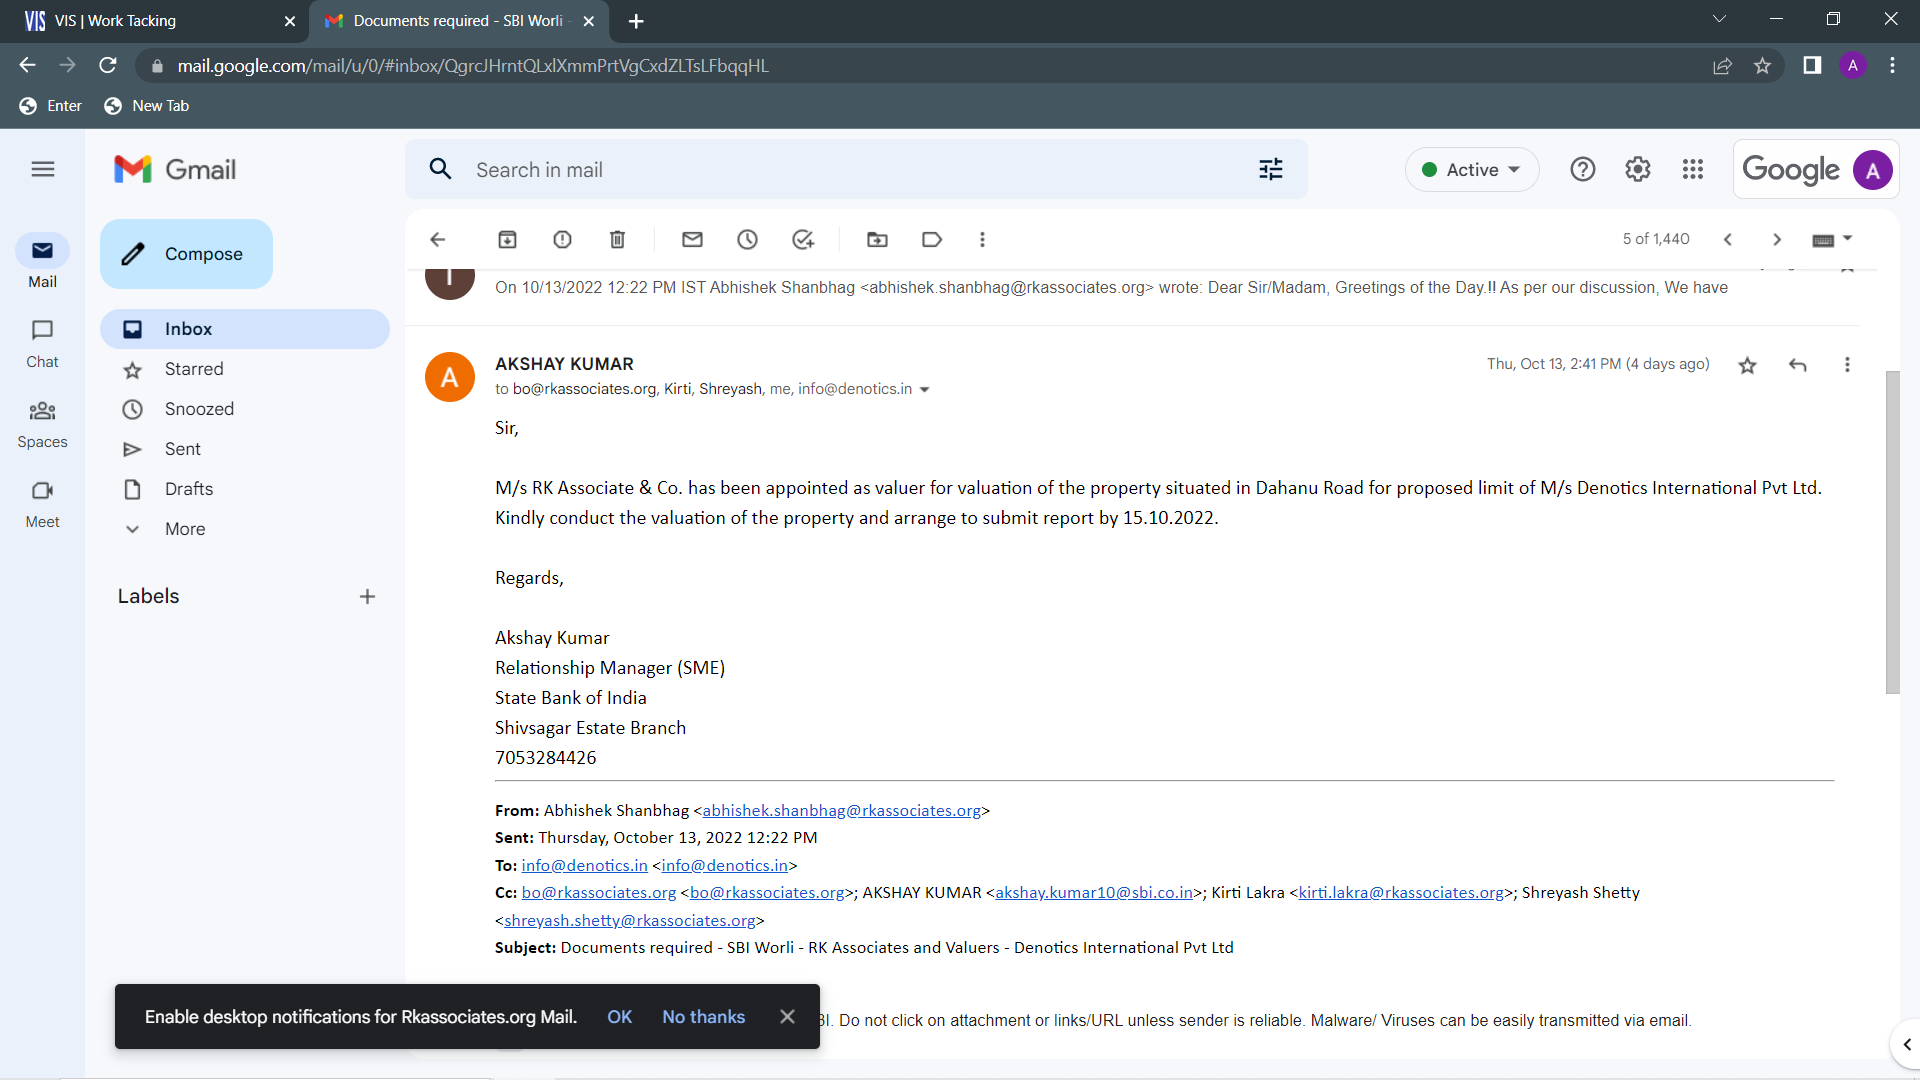Reply to Akshay Kumar's message
1920x1080 pixels.
click(x=1797, y=365)
